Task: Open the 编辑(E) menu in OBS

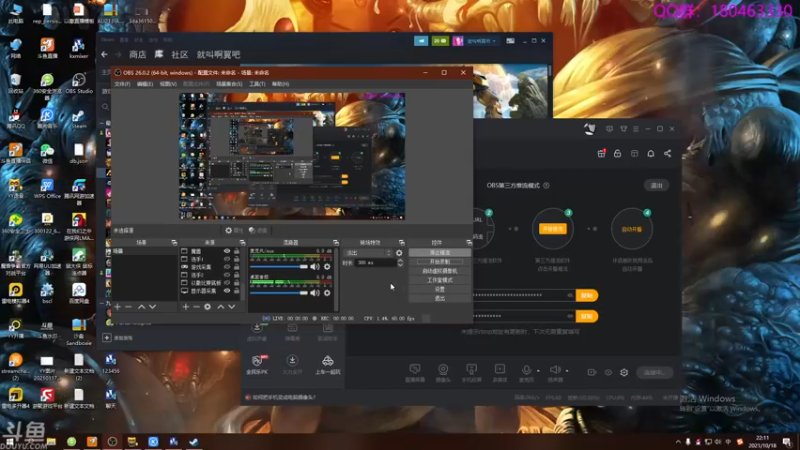Action: [145, 84]
